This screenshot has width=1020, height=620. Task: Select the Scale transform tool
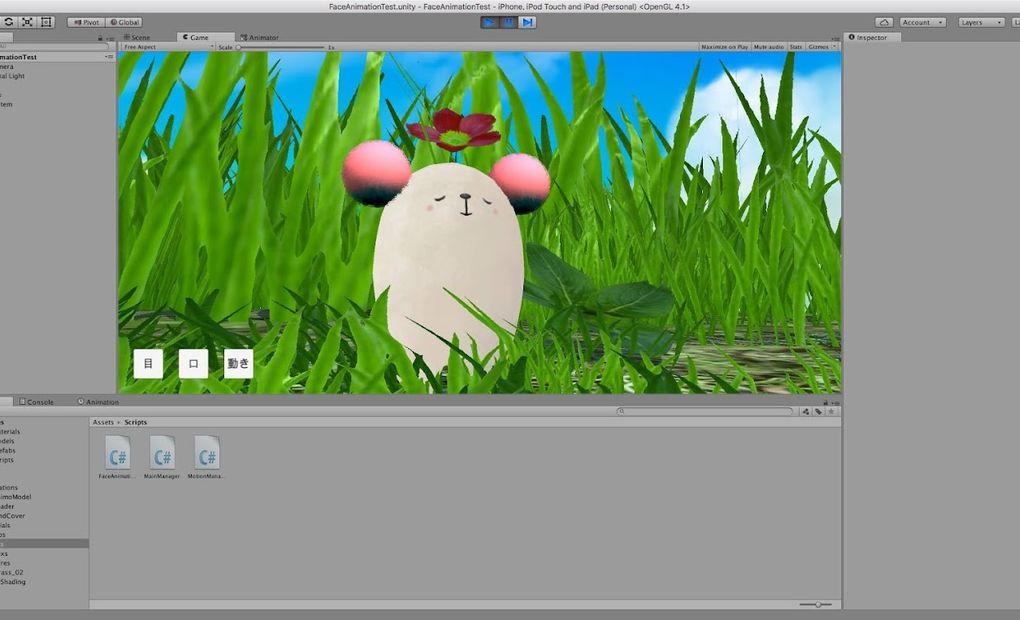coord(27,22)
